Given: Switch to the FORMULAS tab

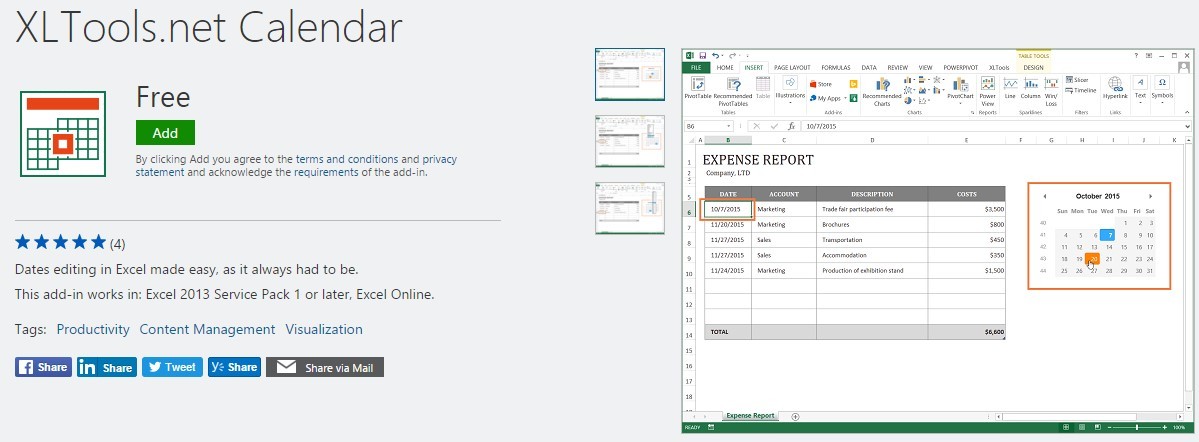Looking at the screenshot, I should click(836, 67).
